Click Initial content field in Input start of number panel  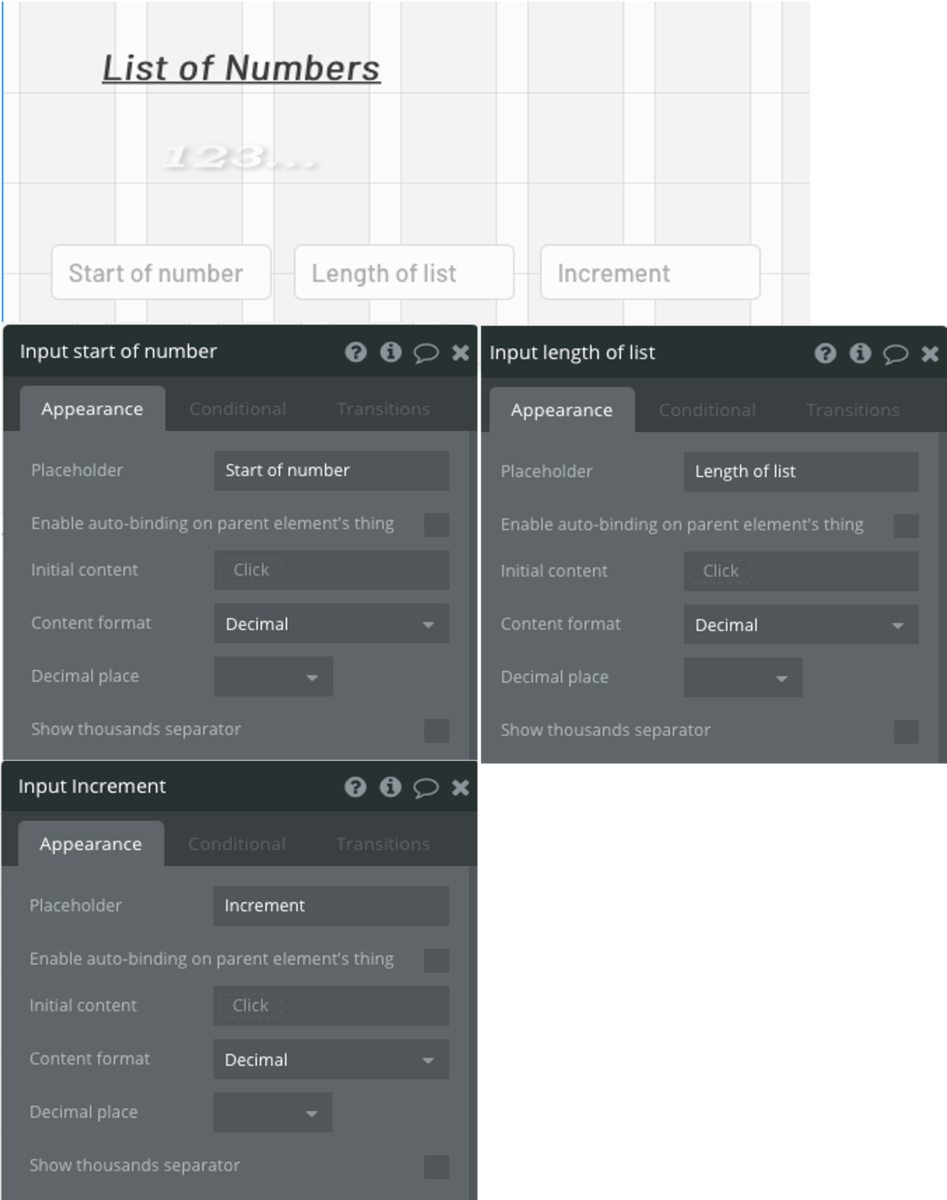pos(332,570)
